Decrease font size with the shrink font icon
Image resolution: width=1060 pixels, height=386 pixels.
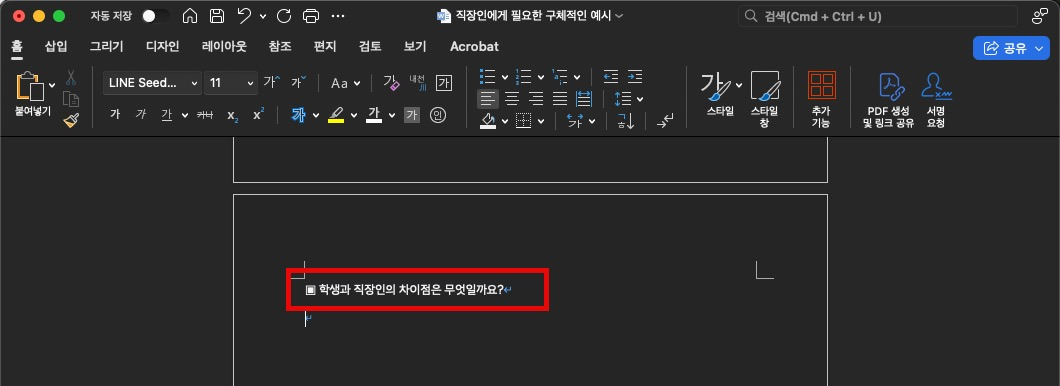click(298, 82)
